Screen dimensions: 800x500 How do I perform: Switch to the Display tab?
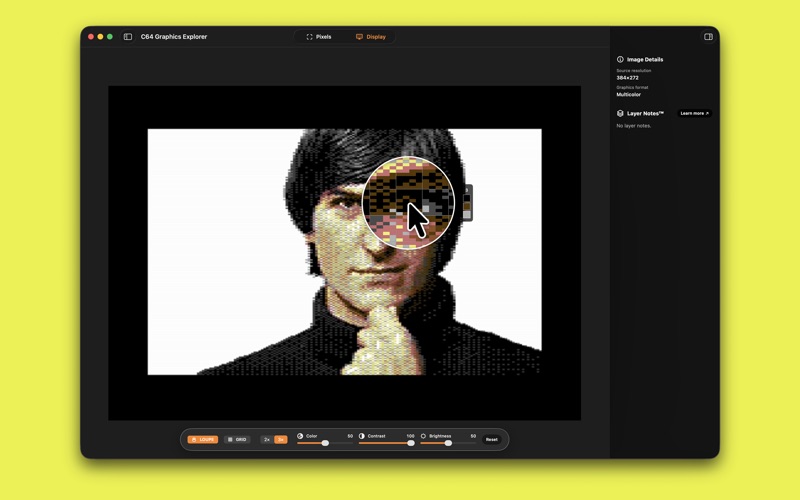371,37
